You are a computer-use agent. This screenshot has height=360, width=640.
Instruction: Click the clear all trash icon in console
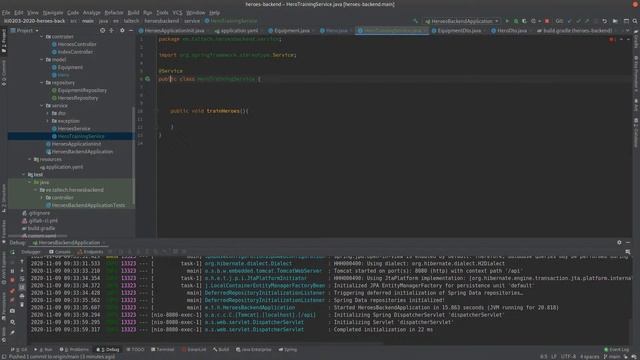point(22,305)
